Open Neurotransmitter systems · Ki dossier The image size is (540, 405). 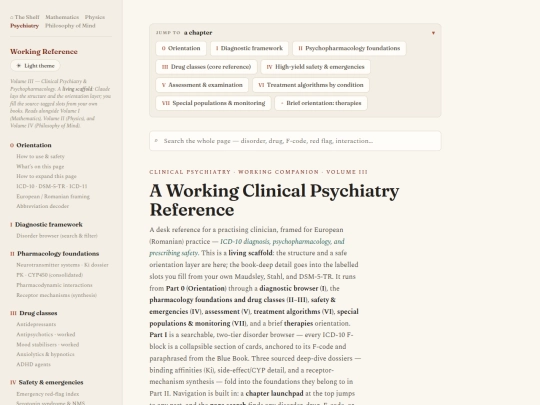point(62,265)
